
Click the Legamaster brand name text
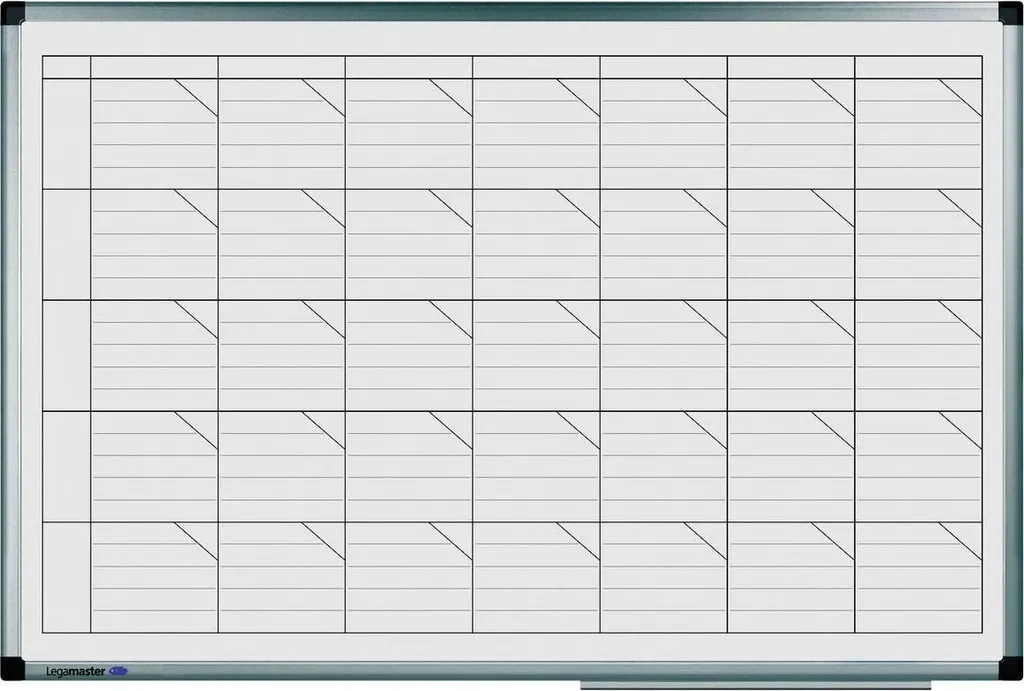tap(76, 671)
